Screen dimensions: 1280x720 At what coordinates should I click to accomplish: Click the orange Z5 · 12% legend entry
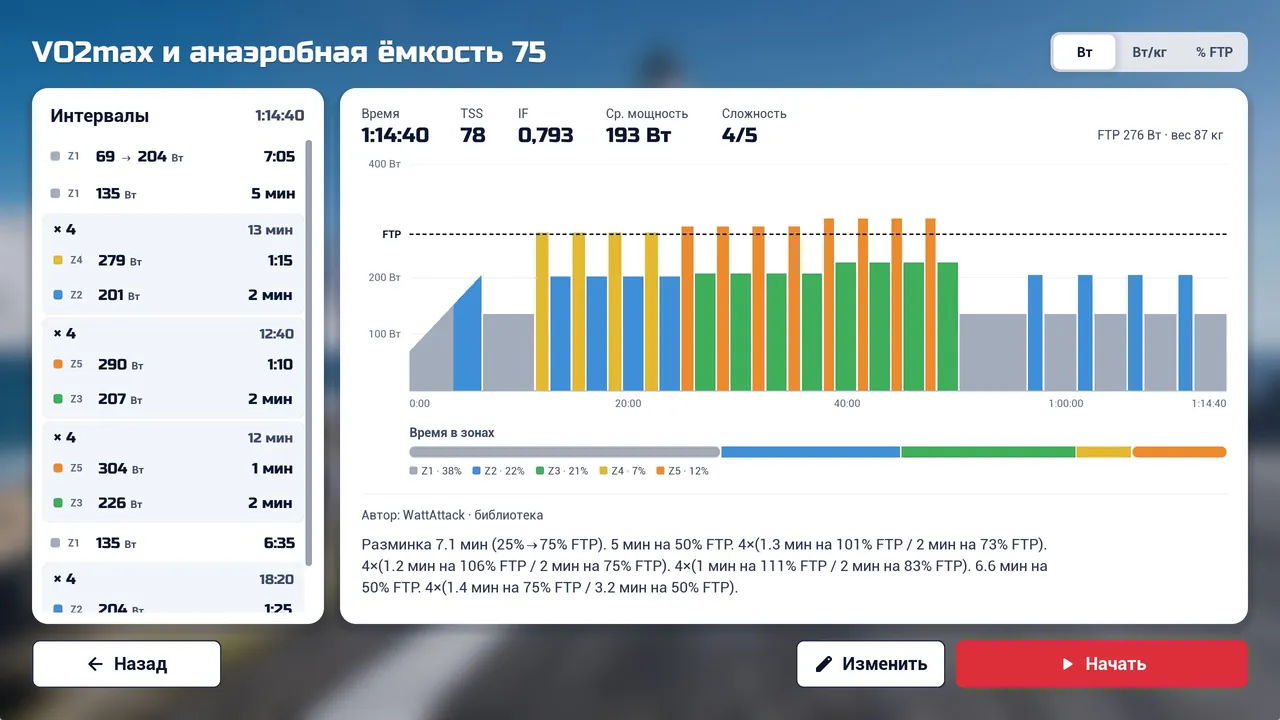682,471
